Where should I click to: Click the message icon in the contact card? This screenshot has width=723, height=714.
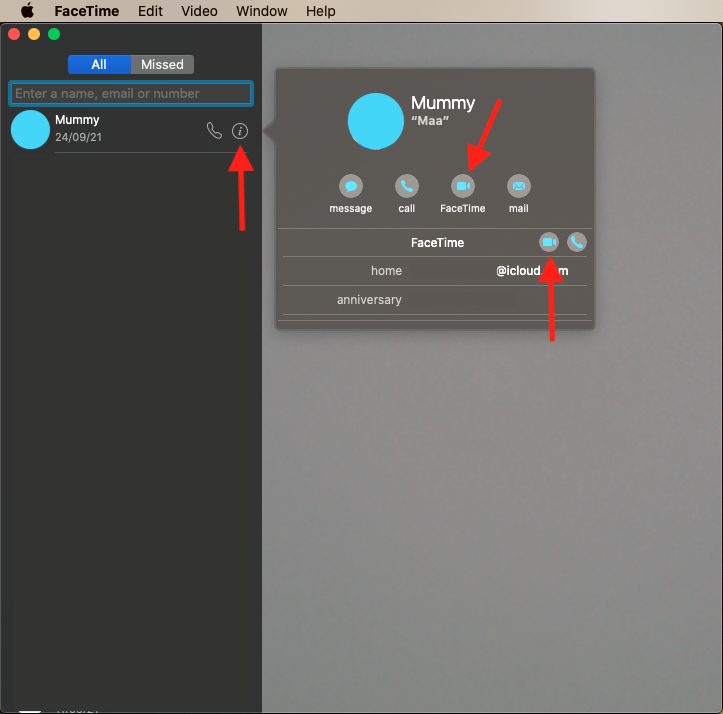(350, 186)
